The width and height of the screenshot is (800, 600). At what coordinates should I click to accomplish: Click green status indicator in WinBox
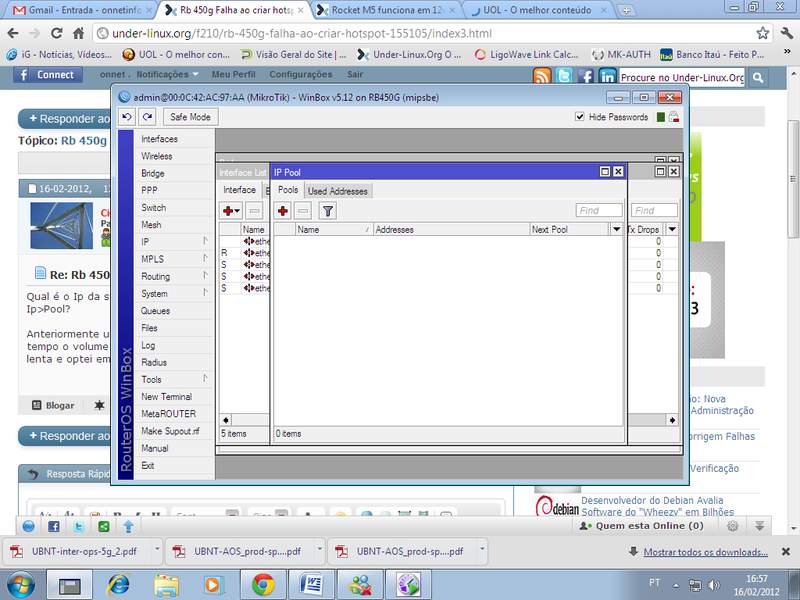(661, 117)
